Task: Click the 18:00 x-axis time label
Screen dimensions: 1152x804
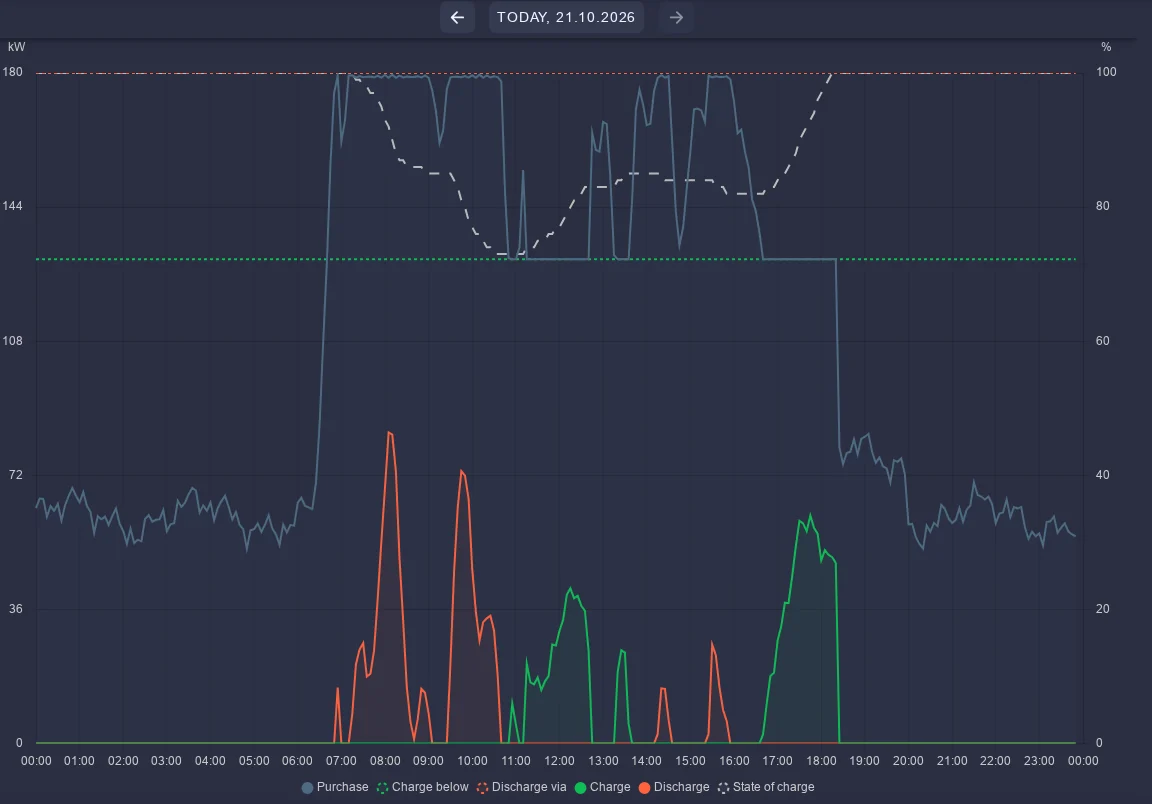Action: pyautogui.click(x=821, y=761)
